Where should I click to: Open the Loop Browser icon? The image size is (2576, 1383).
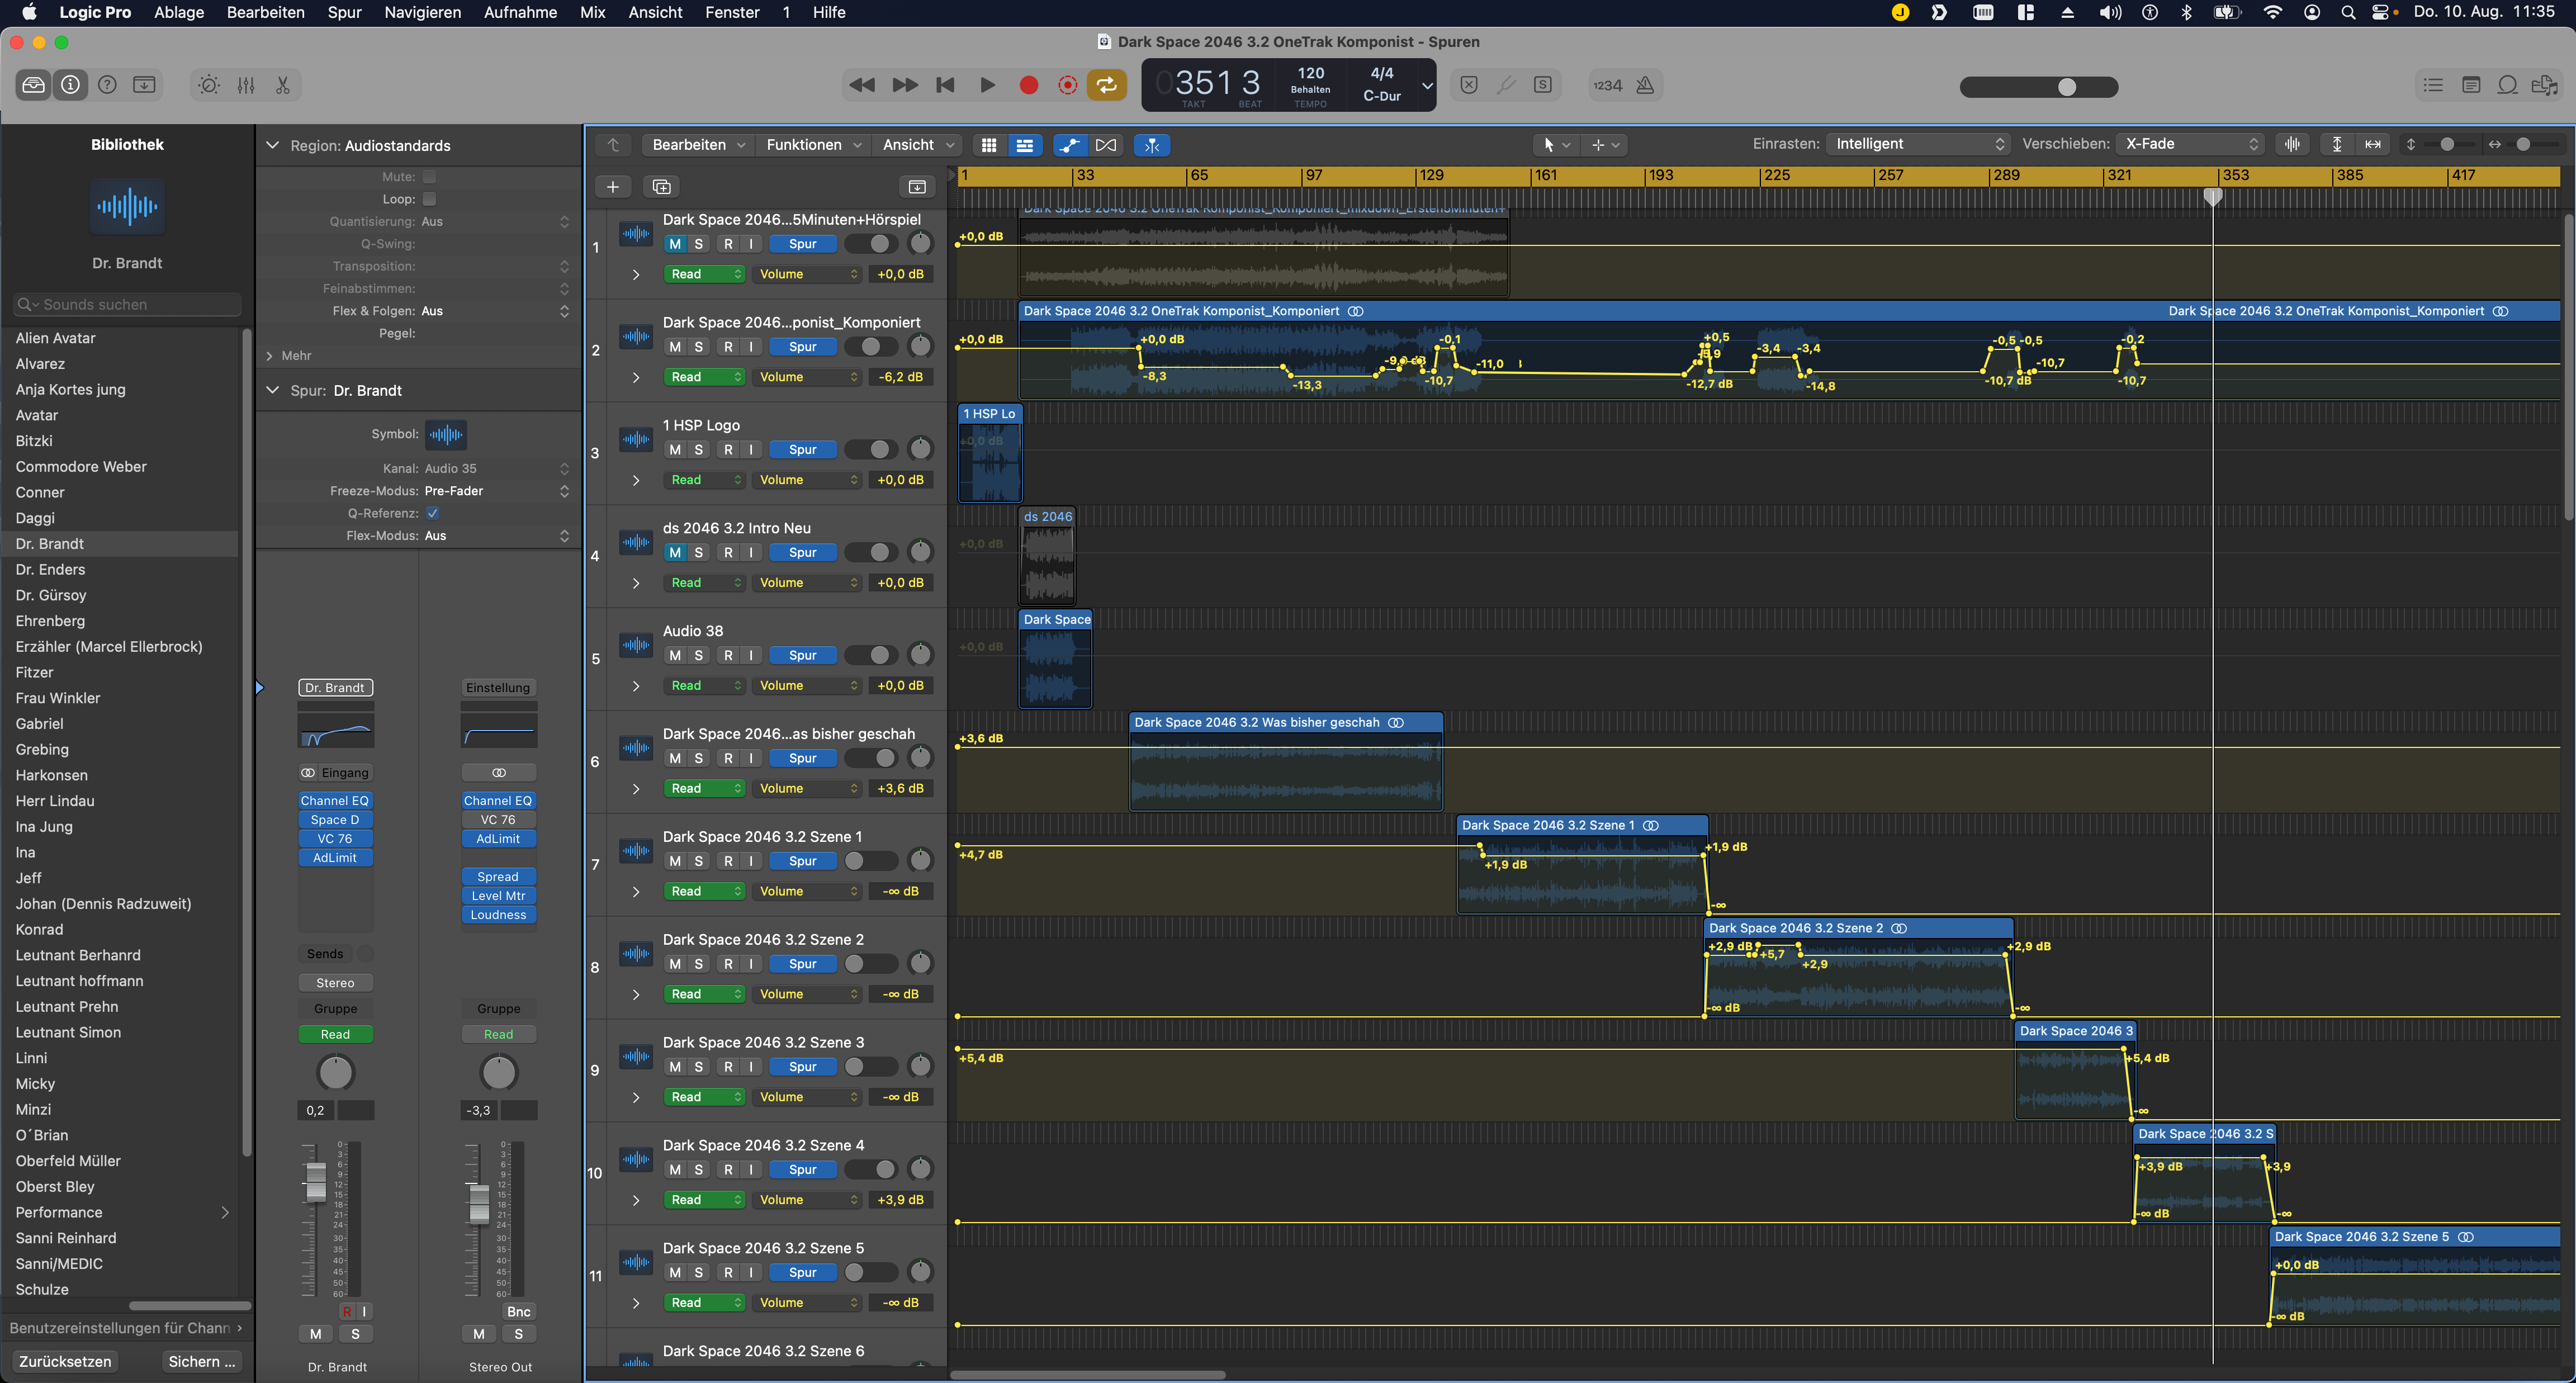[2508, 85]
